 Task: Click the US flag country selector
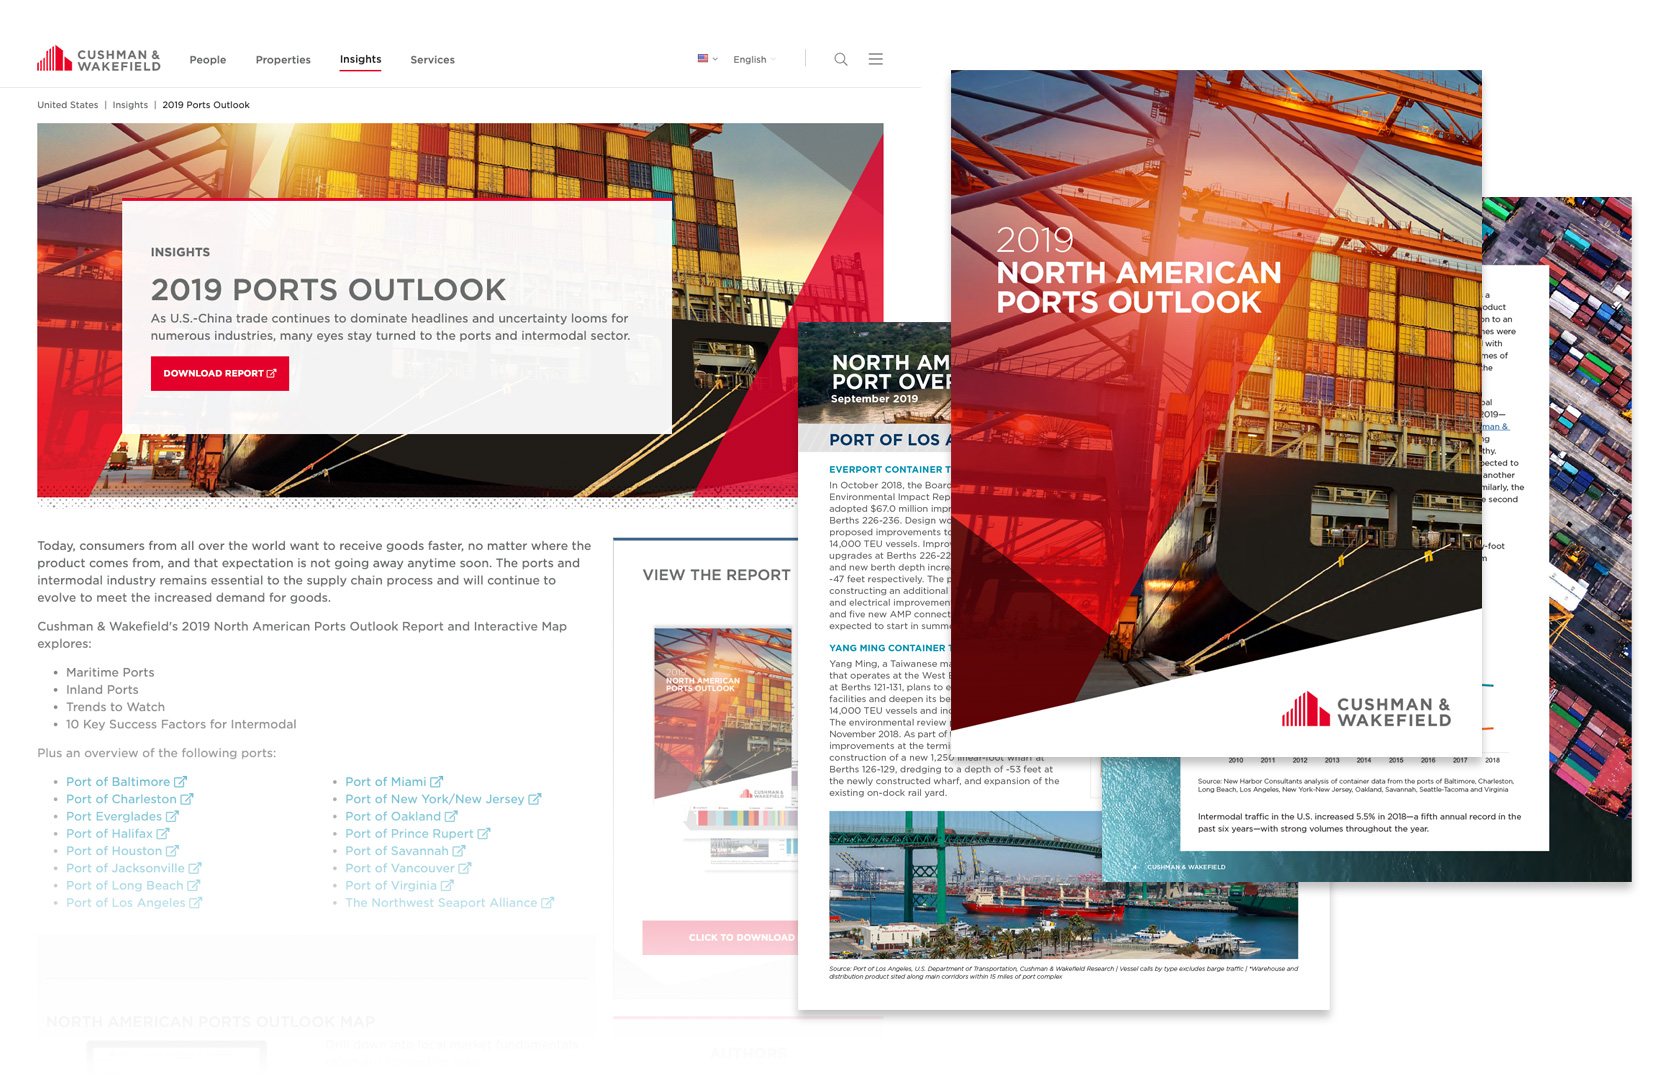click(707, 59)
